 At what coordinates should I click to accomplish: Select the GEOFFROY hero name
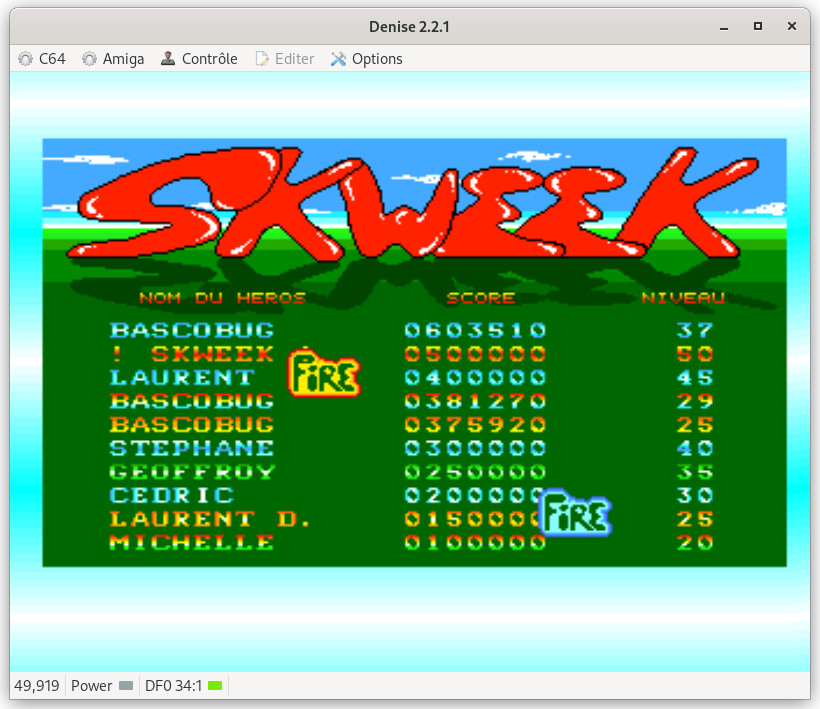[x=192, y=472]
